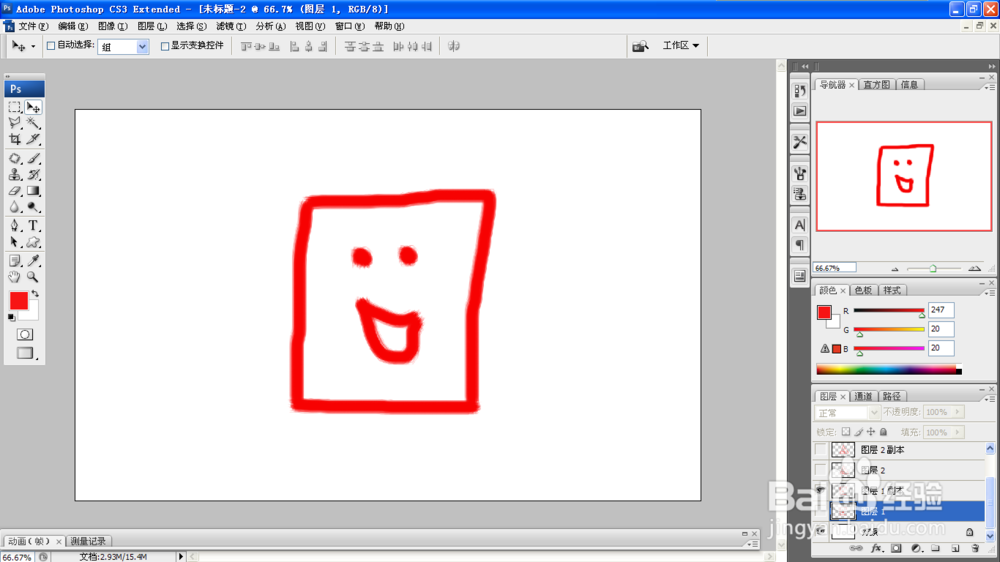
Task: Select the Custom Shape tool
Action: (33, 242)
